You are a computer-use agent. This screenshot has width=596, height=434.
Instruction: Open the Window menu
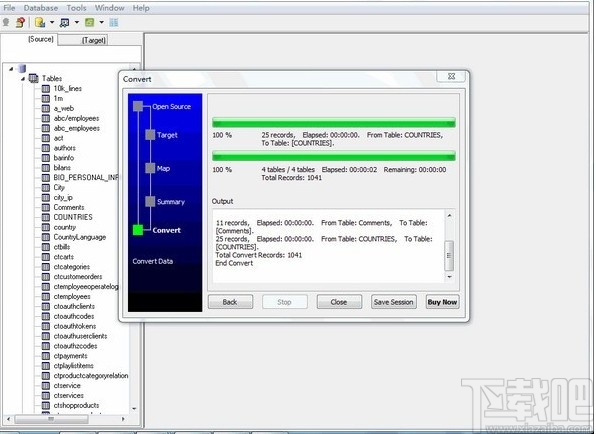(x=109, y=8)
